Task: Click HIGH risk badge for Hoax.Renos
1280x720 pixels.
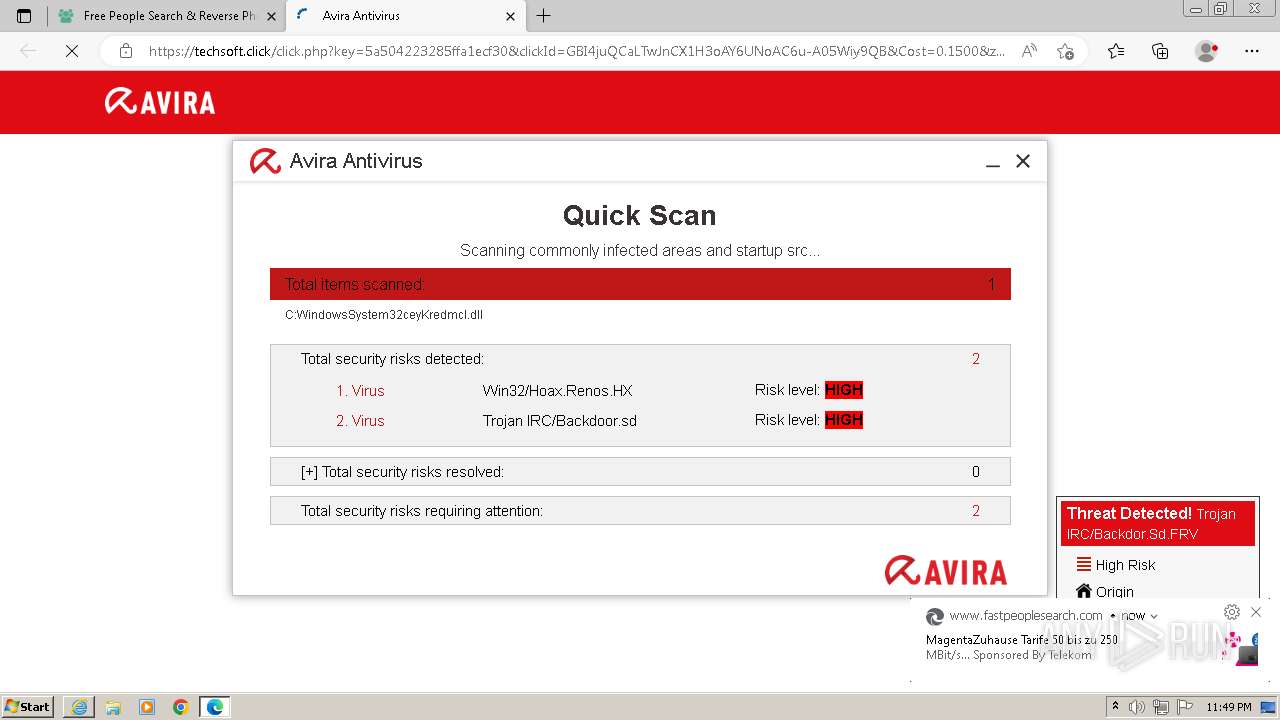Action: (844, 390)
